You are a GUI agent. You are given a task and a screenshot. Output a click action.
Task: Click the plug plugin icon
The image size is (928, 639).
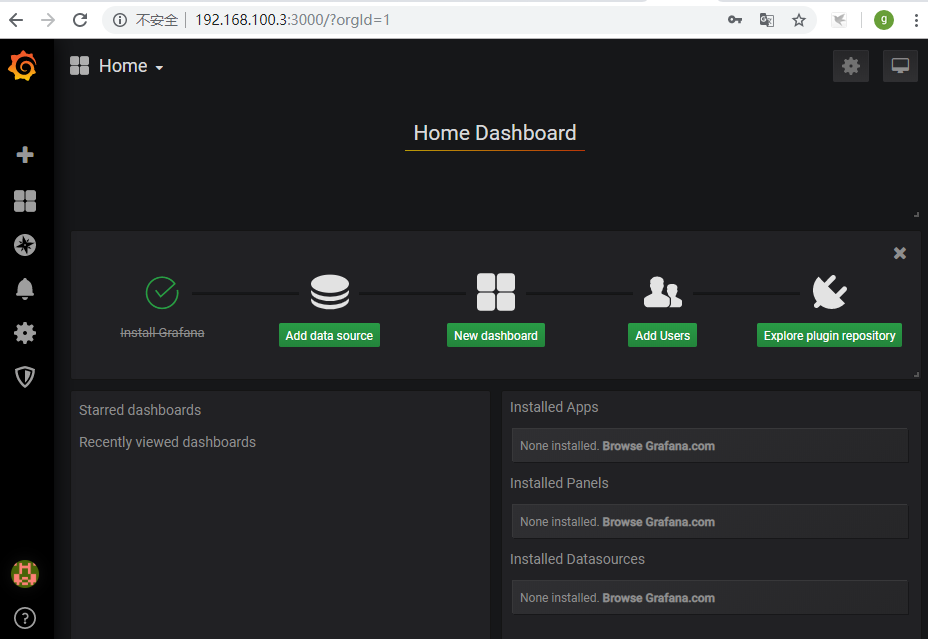(x=829, y=292)
